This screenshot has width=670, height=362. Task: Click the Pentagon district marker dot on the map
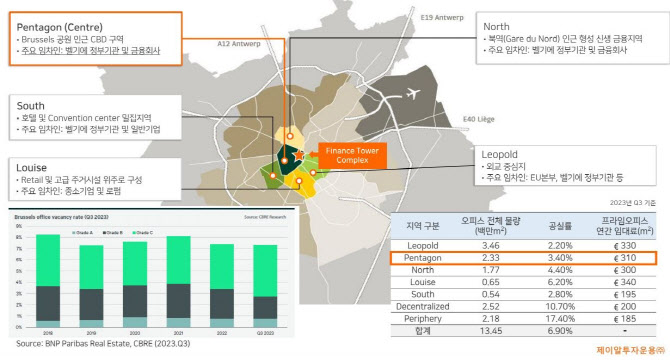284,161
